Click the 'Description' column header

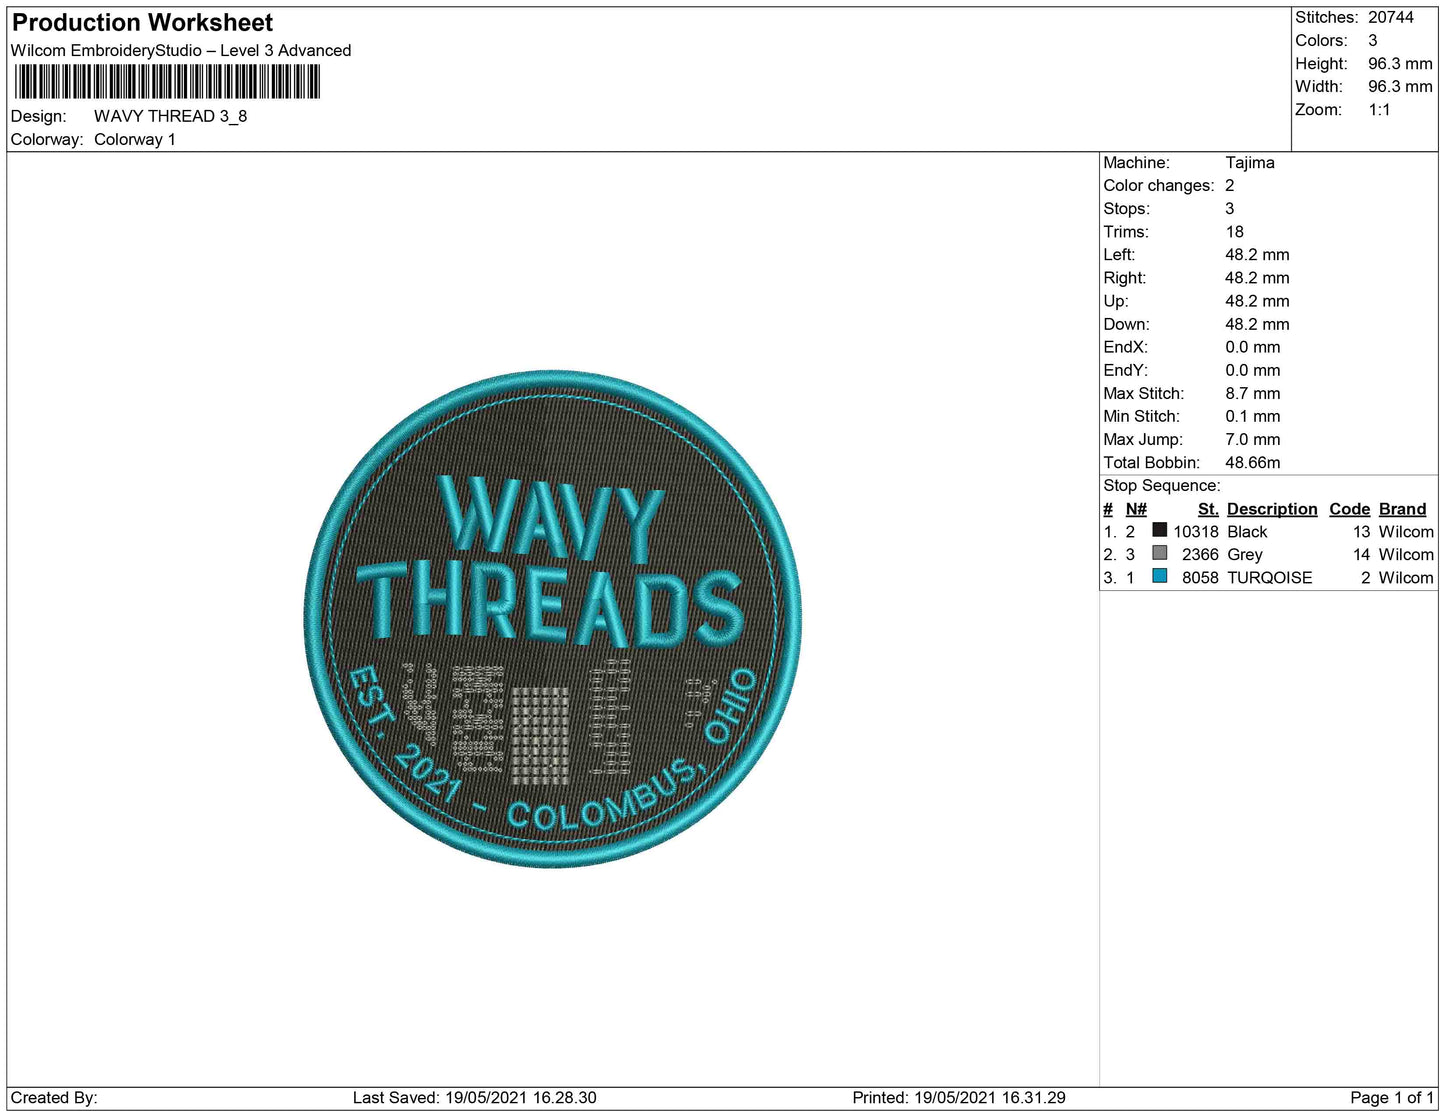coord(1272,509)
